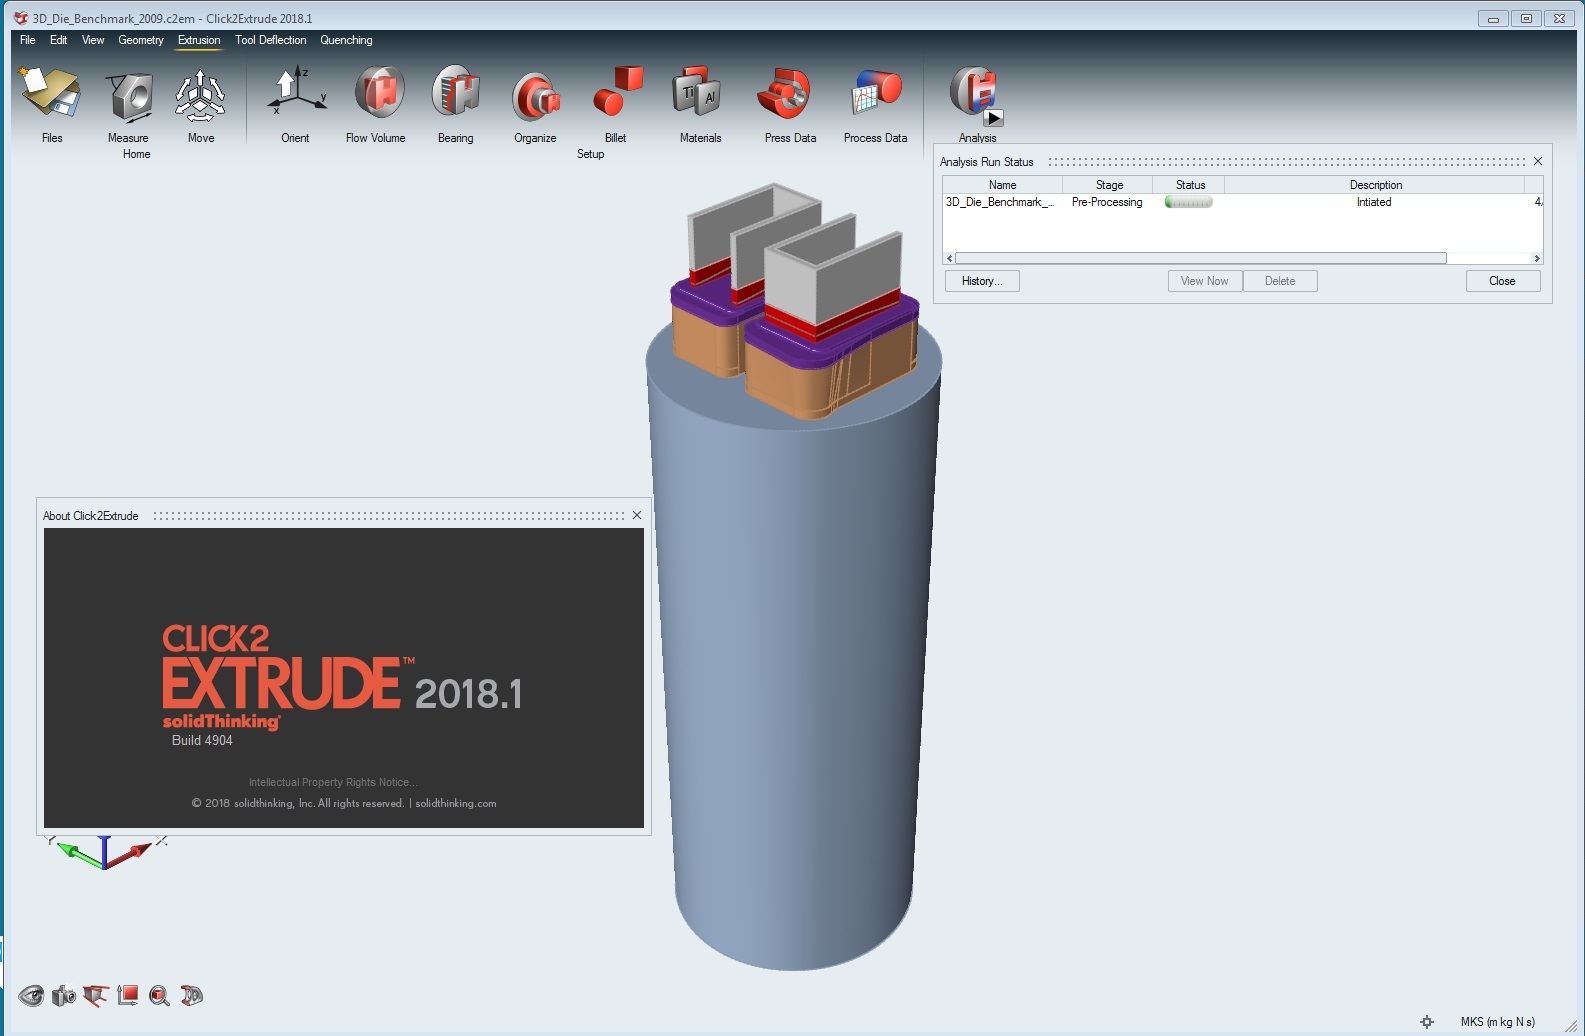Sort by the Stage column header
Screen dimensions: 1585x1036
click(x=1108, y=185)
